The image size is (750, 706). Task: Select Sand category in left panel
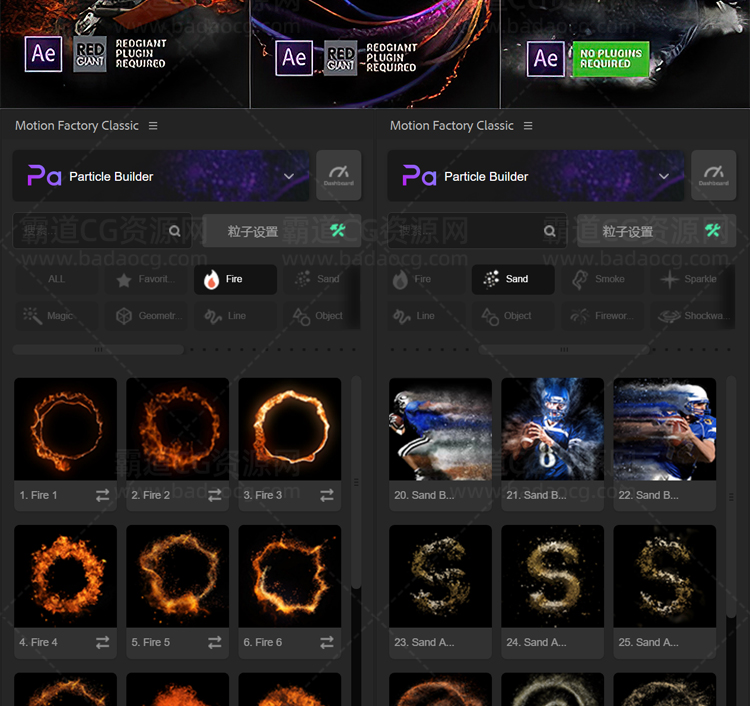point(319,279)
